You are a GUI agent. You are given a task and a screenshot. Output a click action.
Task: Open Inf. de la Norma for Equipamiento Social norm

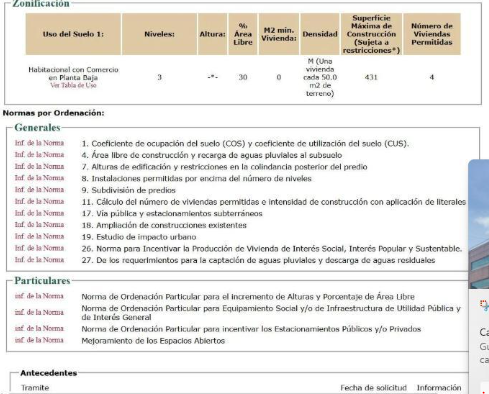click(x=39, y=312)
